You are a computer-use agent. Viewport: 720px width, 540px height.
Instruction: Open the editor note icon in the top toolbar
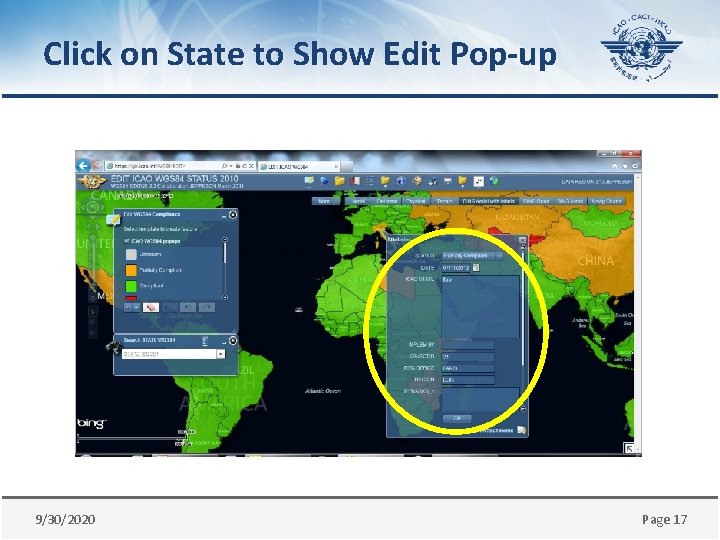[309, 181]
